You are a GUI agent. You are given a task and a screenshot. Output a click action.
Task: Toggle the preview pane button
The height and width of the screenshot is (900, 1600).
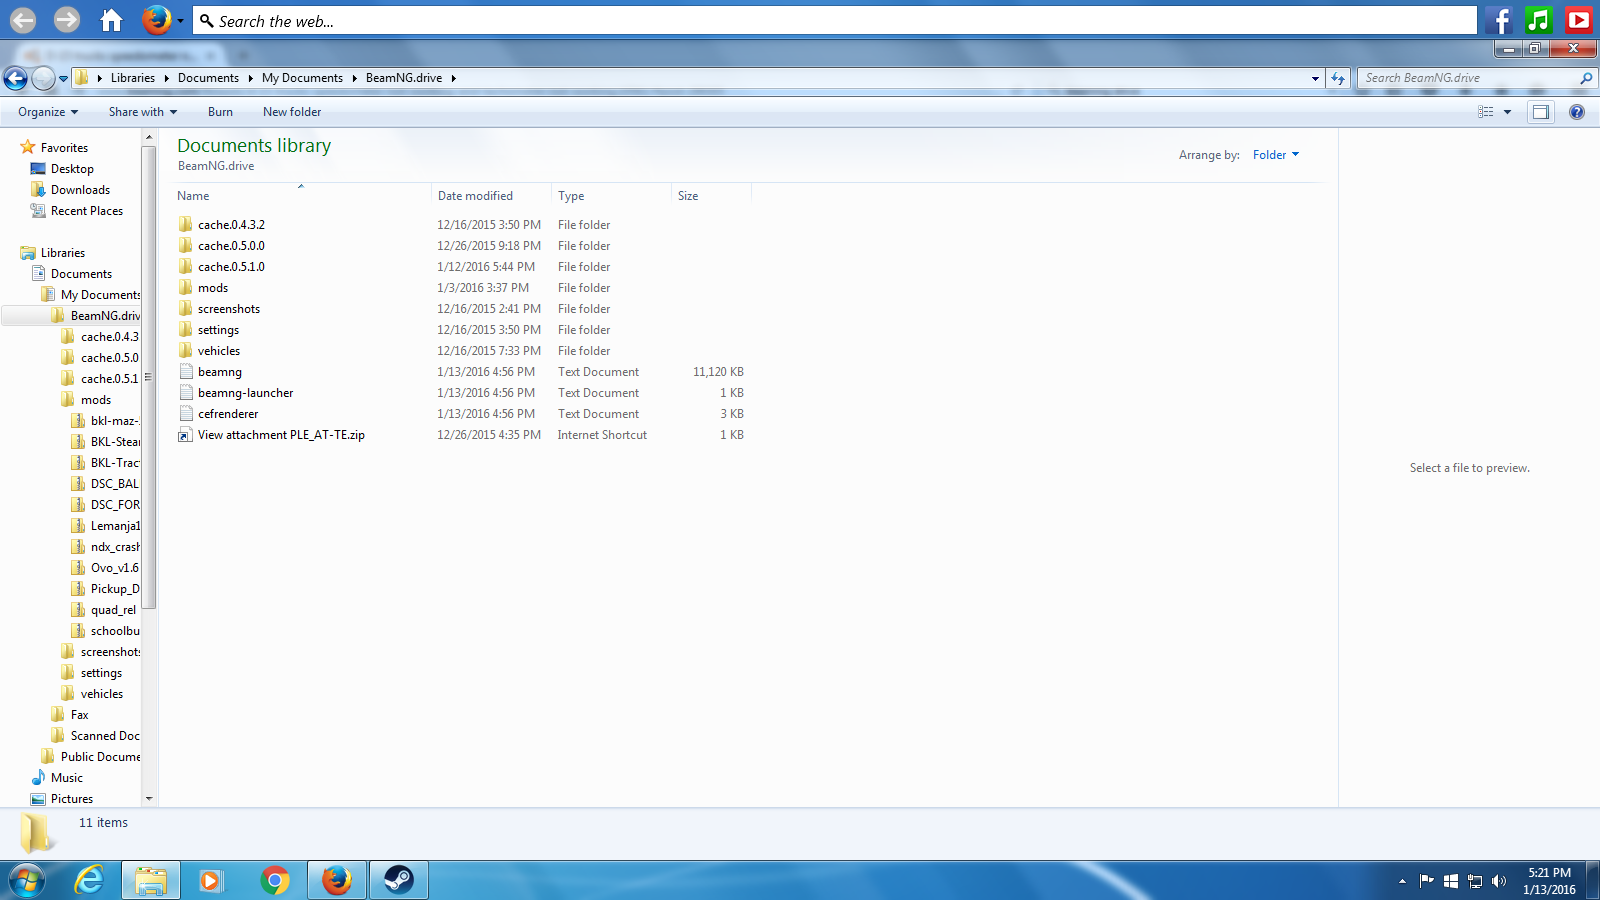[x=1541, y=112]
